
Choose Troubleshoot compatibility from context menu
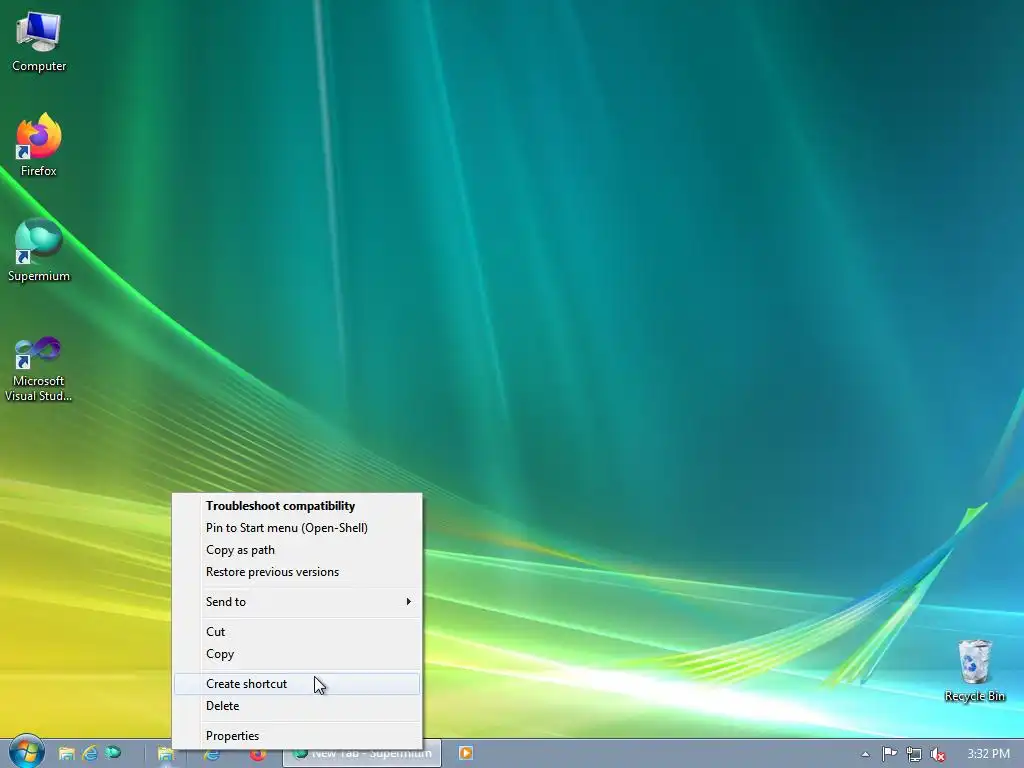coord(297,505)
